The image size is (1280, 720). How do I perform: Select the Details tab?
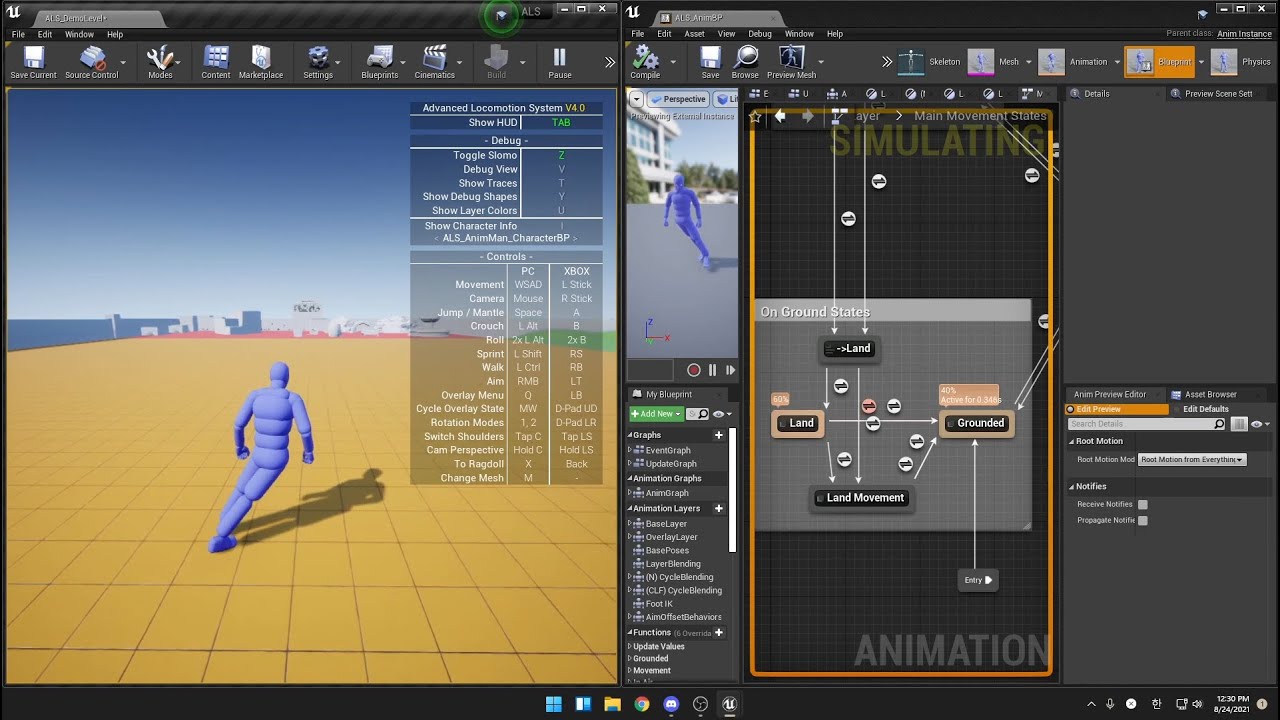[1096, 94]
